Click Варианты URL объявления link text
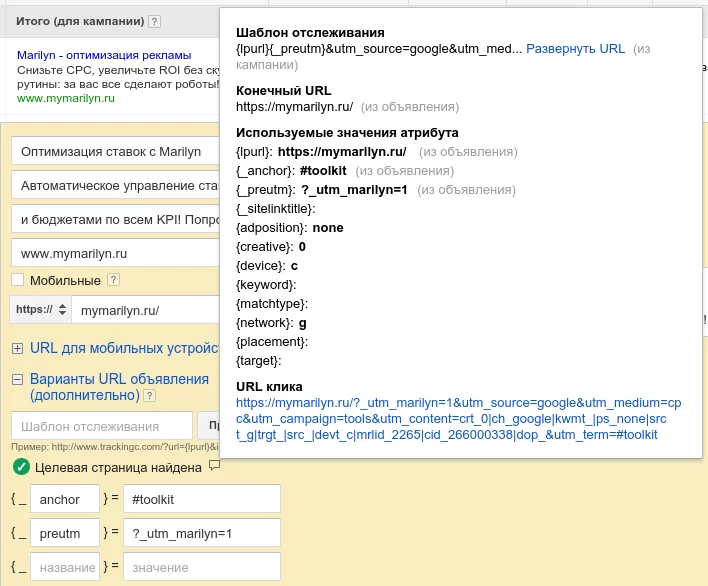Image resolution: width=708 pixels, height=586 pixels. point(119,387)
